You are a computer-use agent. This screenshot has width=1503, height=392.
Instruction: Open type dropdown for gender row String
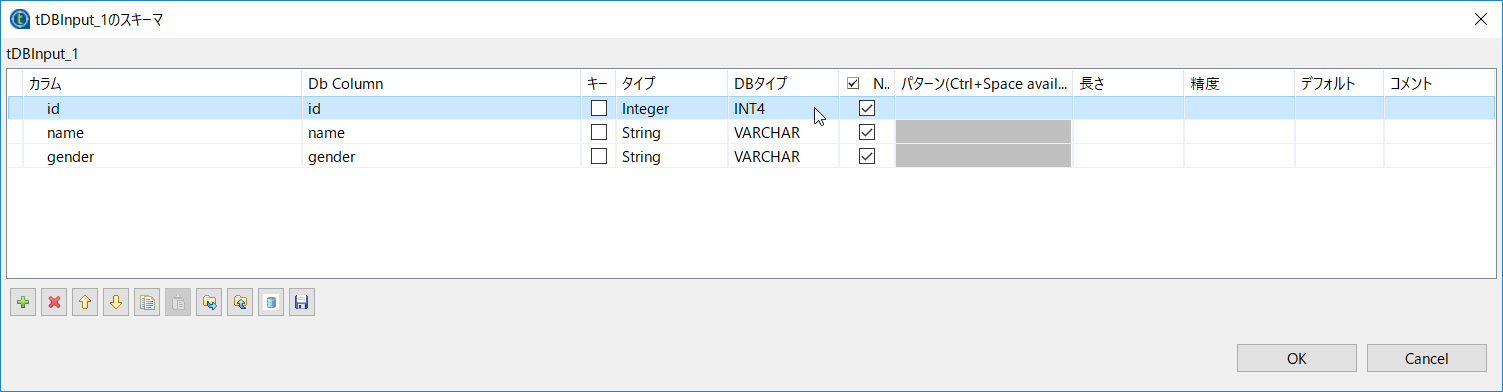coord(671,156)
